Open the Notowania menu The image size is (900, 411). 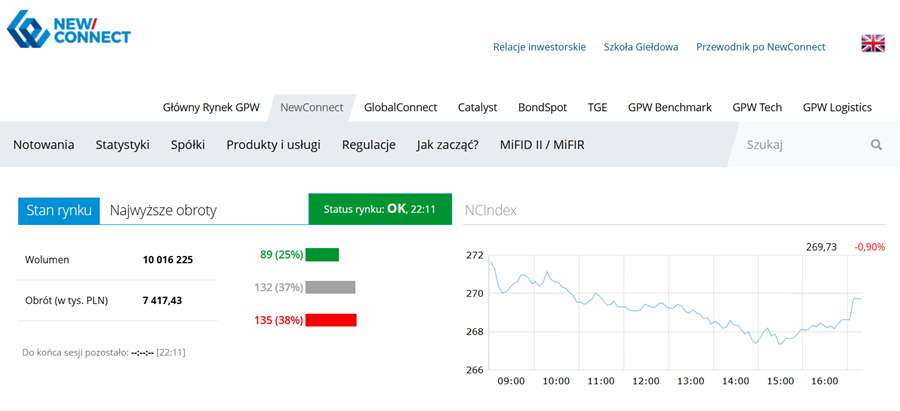click(x=44, y=145)
